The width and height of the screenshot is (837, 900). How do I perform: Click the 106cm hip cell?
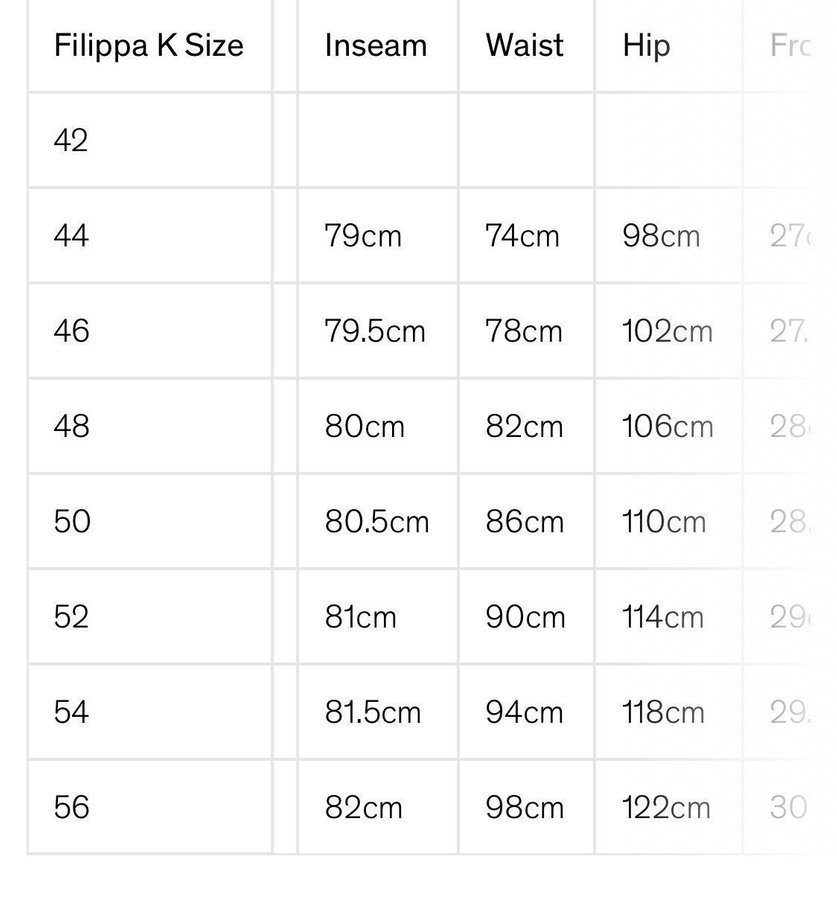[667, 427]
